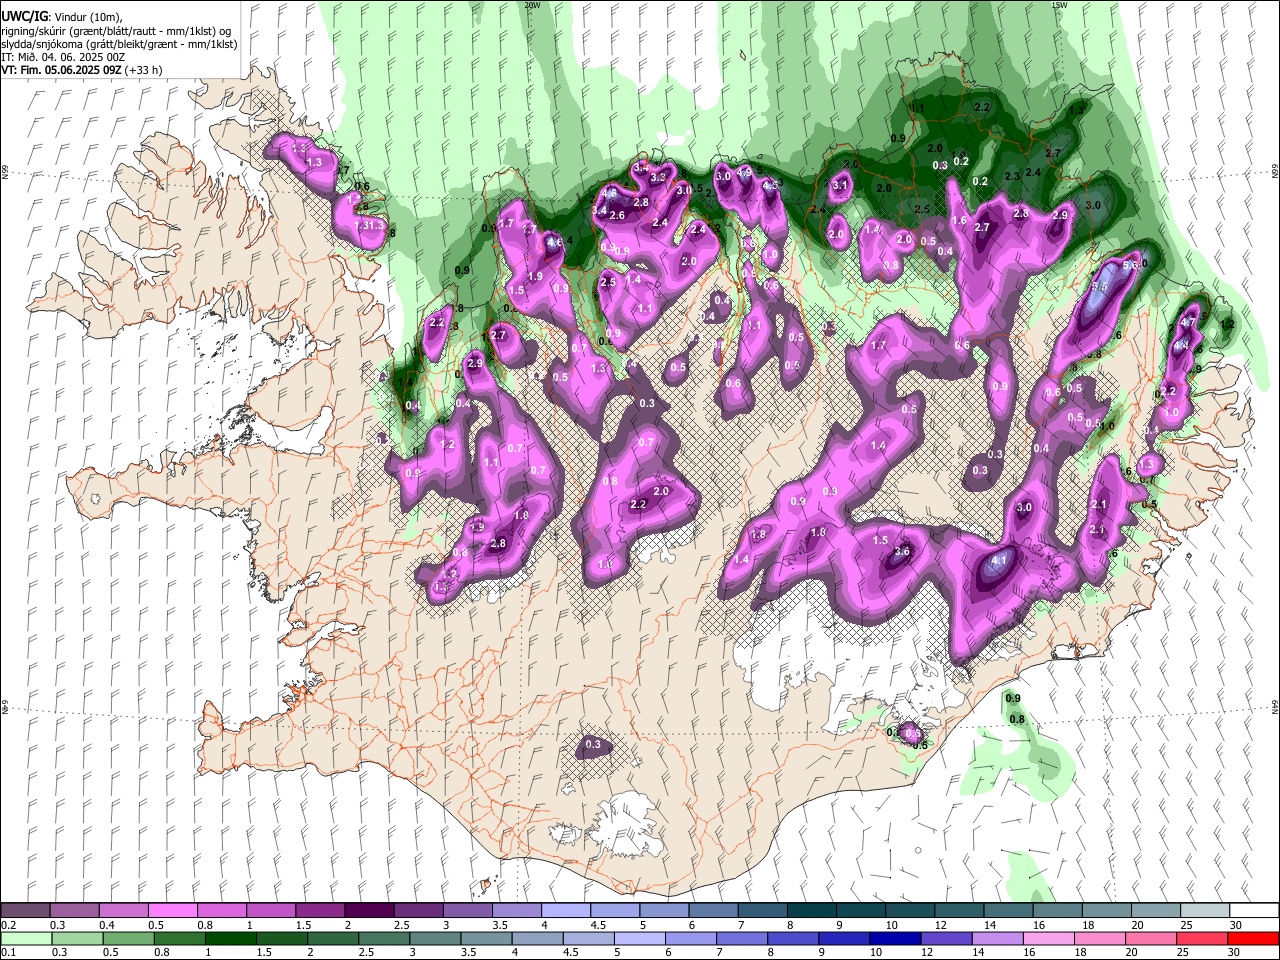Select the lavender 14–16 rain legend swatch
This screenshot has height=960, width=1280.
point(998,939)
